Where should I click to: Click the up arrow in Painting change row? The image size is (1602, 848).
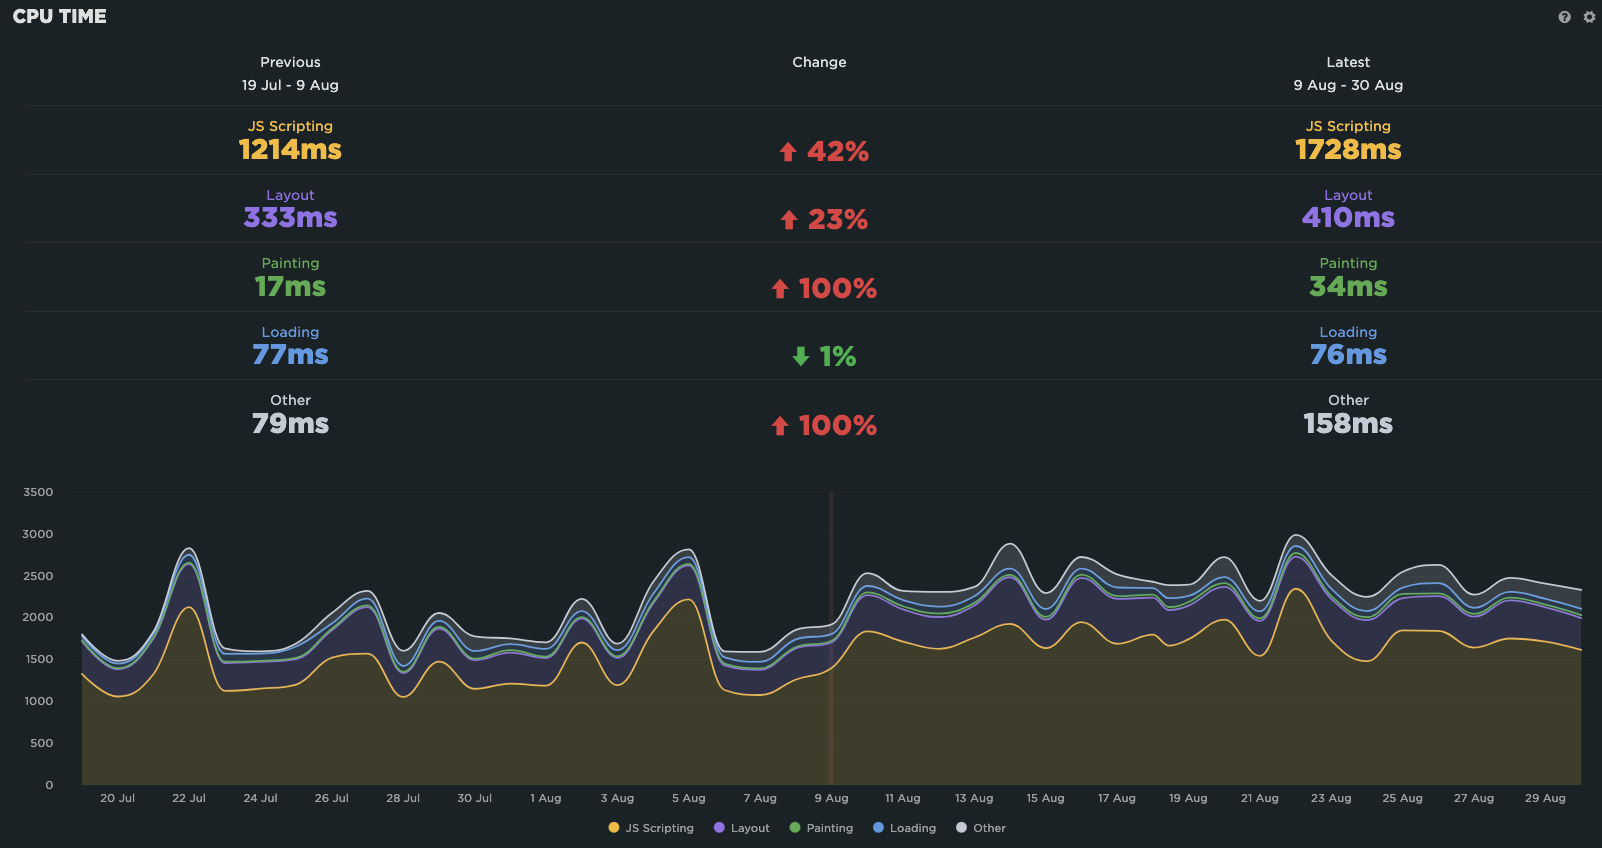pyautogui.click(x=780, y=289)
